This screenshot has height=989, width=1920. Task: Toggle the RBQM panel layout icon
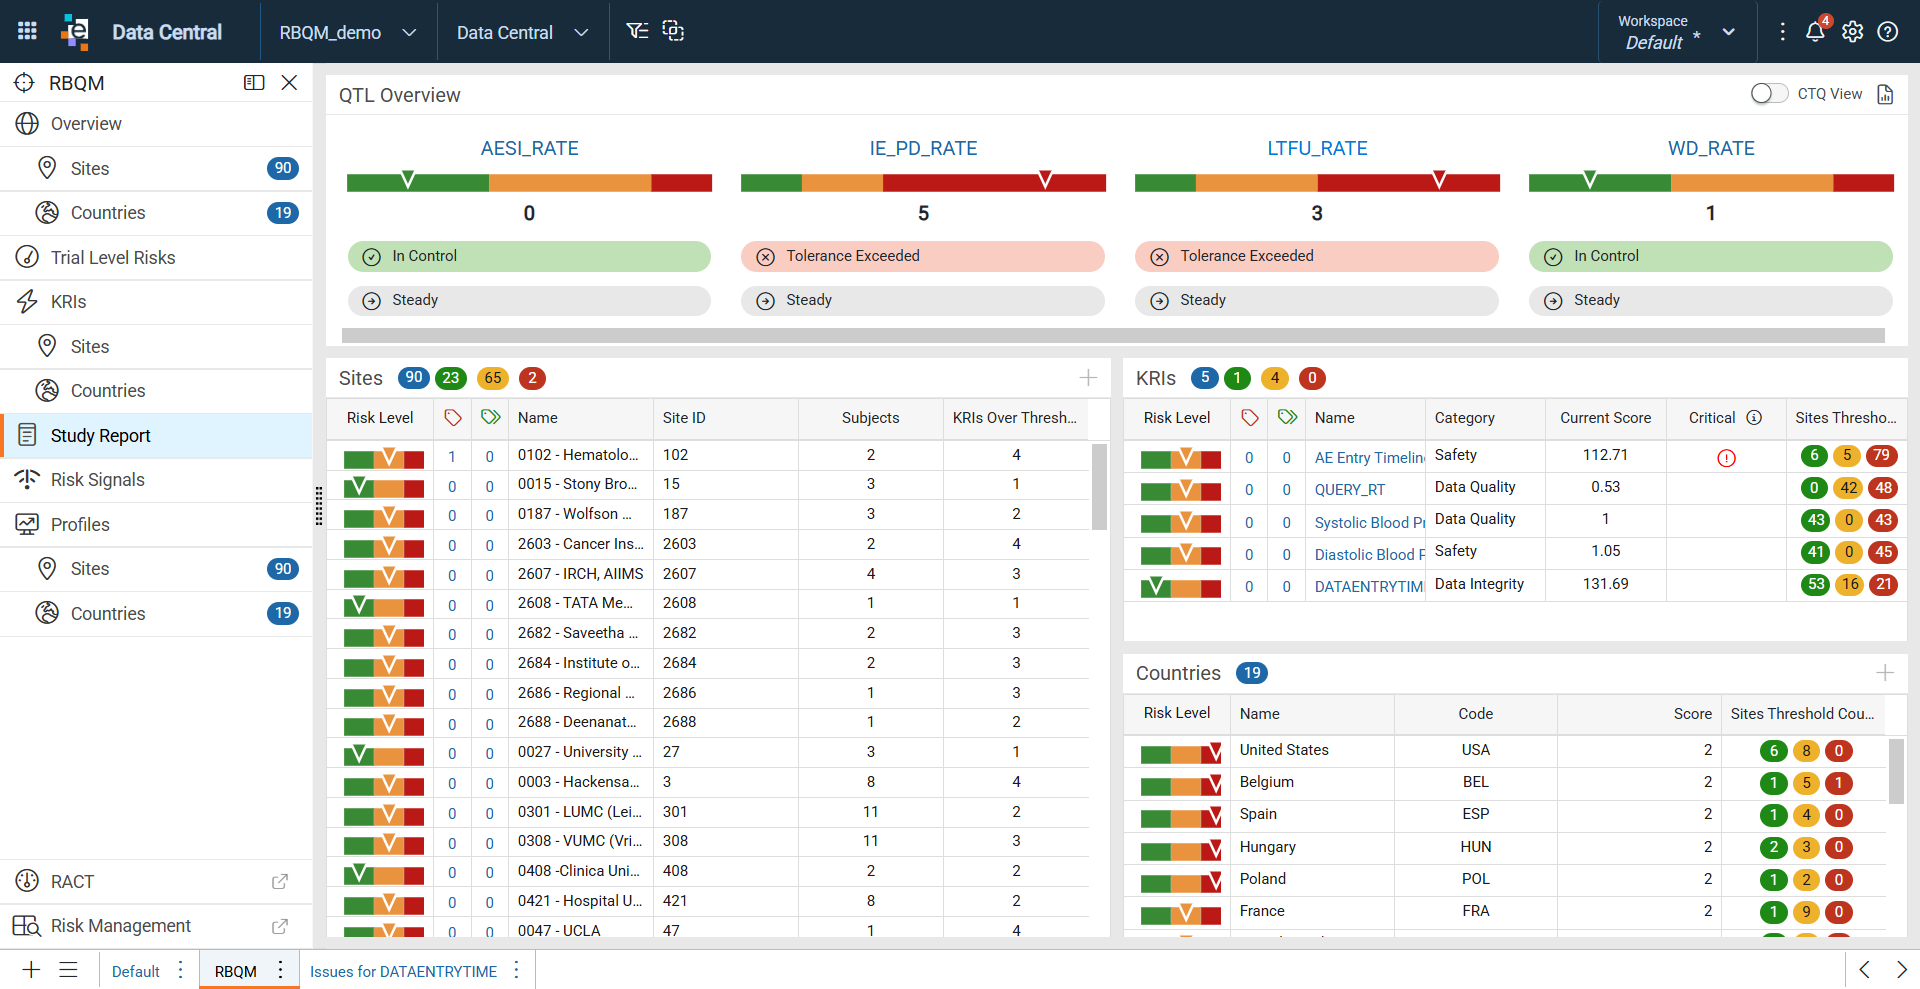point(254,83)
